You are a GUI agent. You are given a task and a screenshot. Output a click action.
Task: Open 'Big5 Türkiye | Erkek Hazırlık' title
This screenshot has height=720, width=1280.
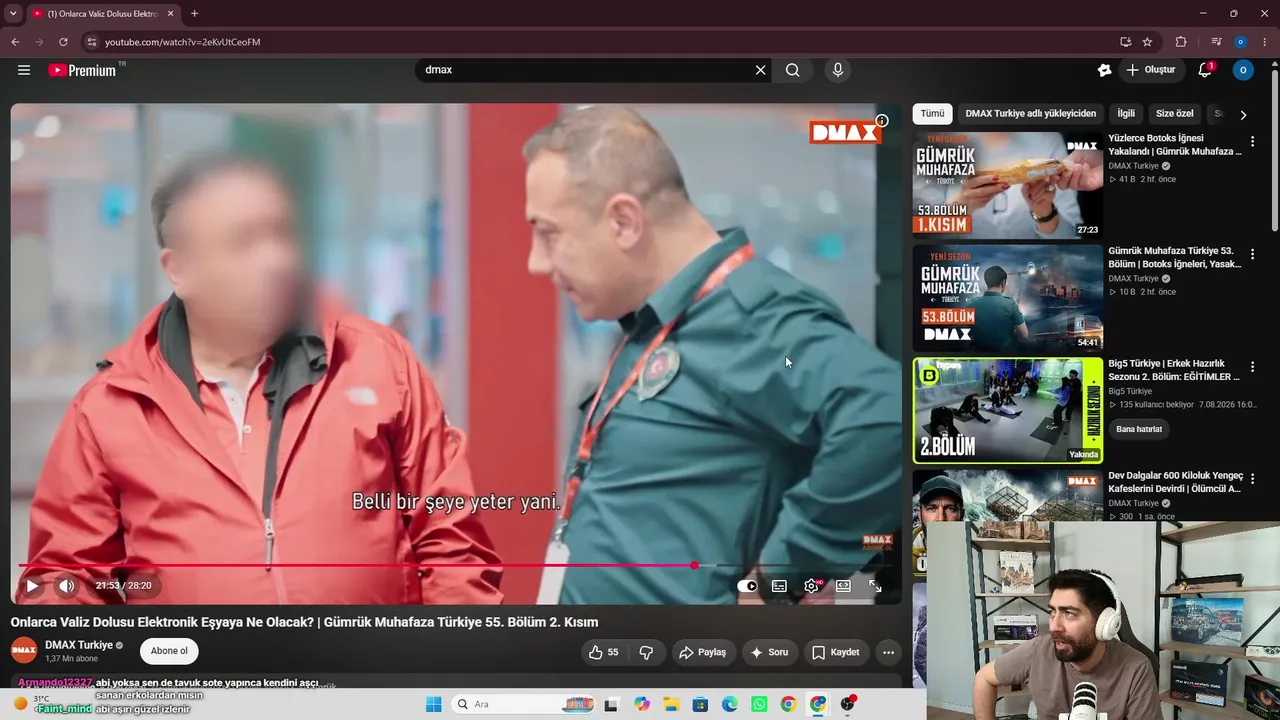pyautogui.click(x=1175, y=370)
